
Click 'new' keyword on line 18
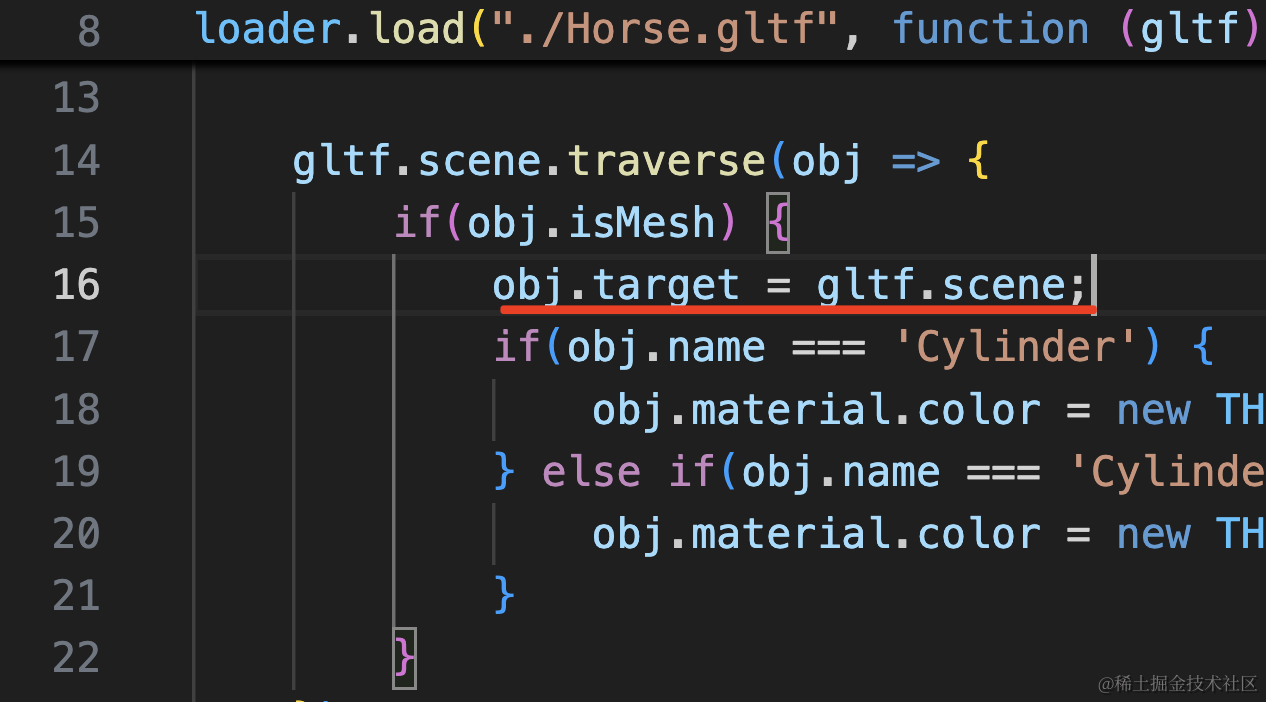[x=1154, y=410]
